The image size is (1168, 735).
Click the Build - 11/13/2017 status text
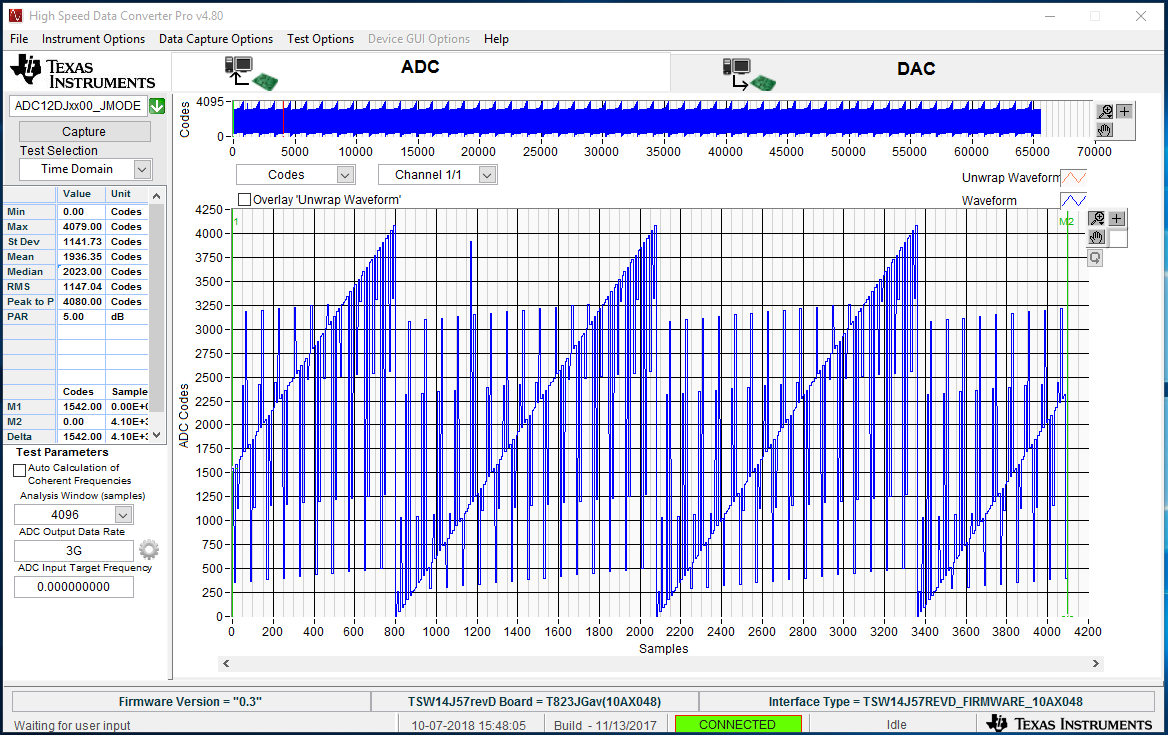tap(605, 725)
